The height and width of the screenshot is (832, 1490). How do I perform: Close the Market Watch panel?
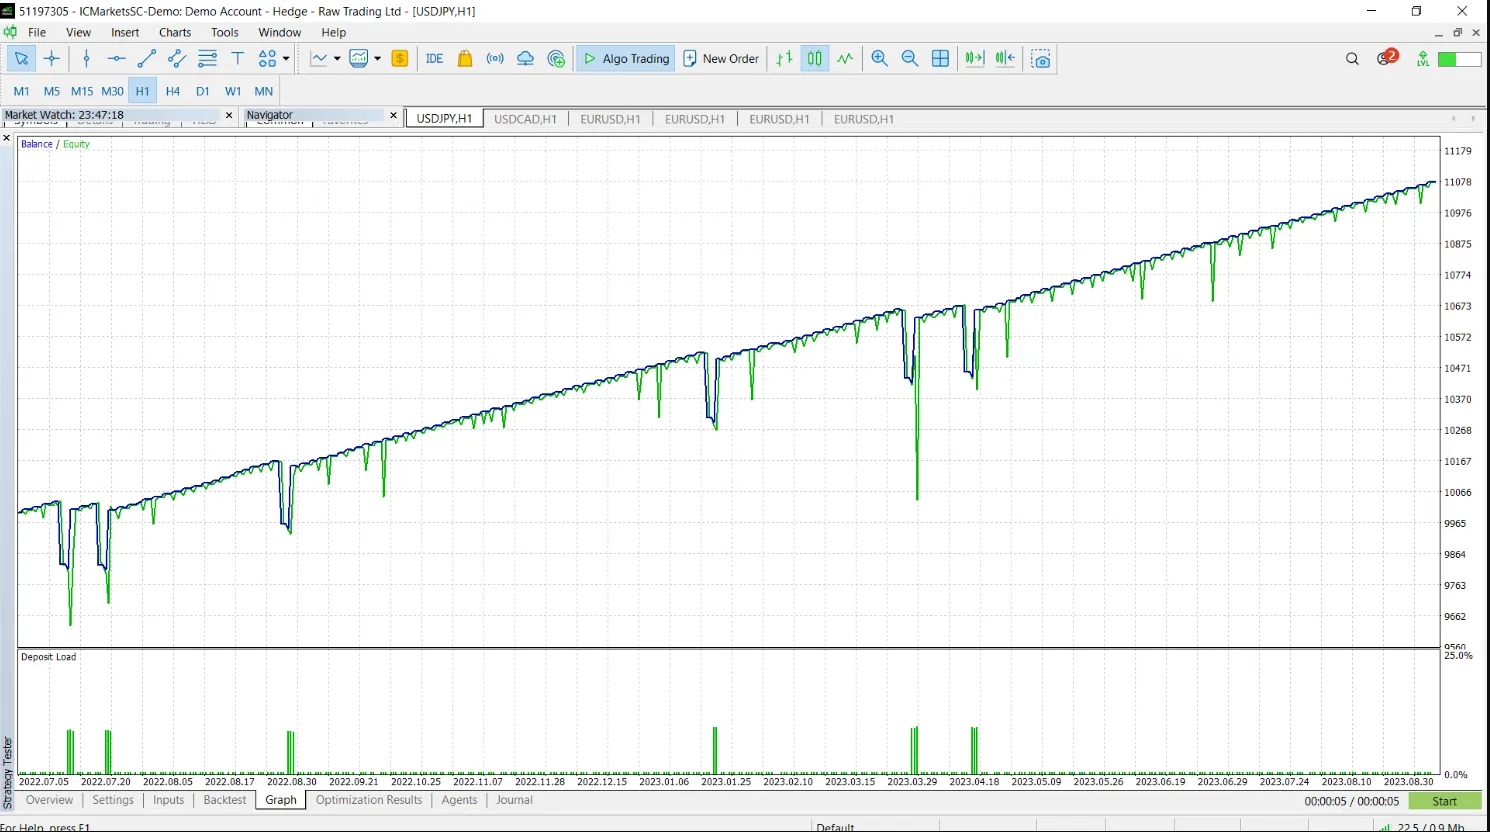point(229,116)
